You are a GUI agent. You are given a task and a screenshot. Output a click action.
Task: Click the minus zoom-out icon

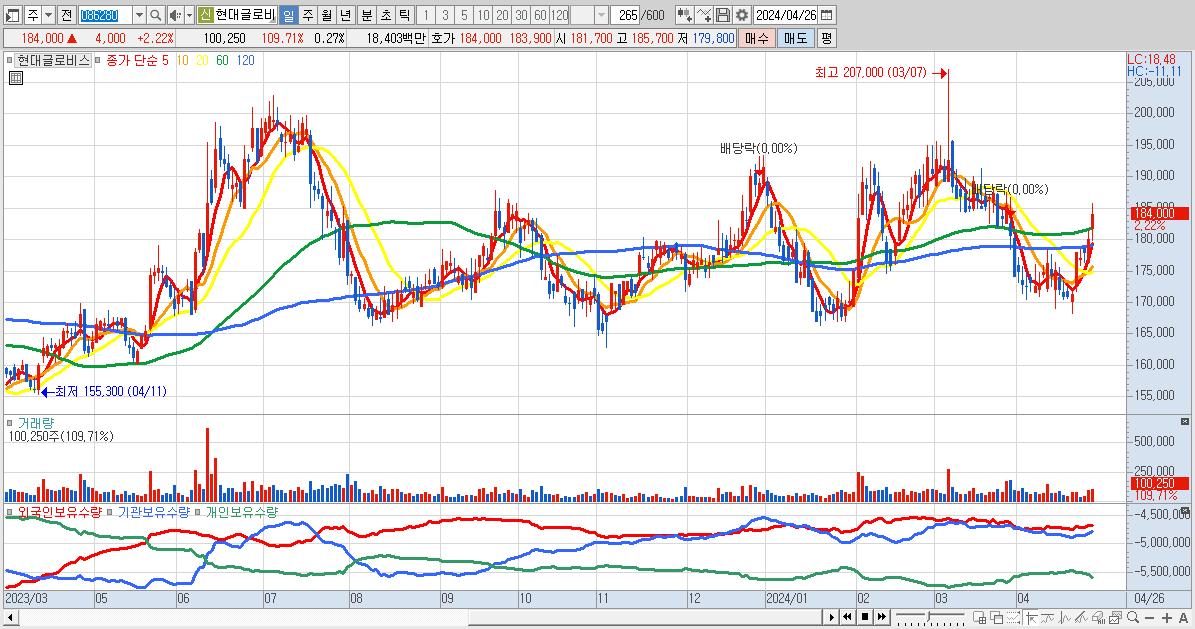[x=1150, y=618]
